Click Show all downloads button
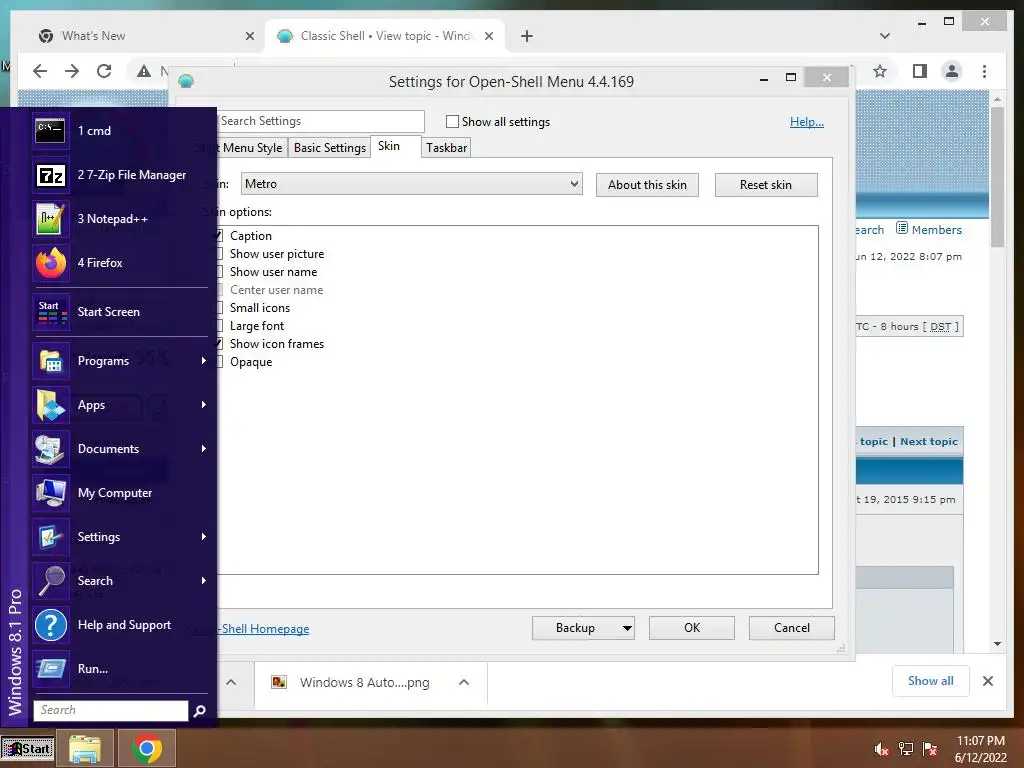This screenshot has height=768, width=1024. pos(931,681)
